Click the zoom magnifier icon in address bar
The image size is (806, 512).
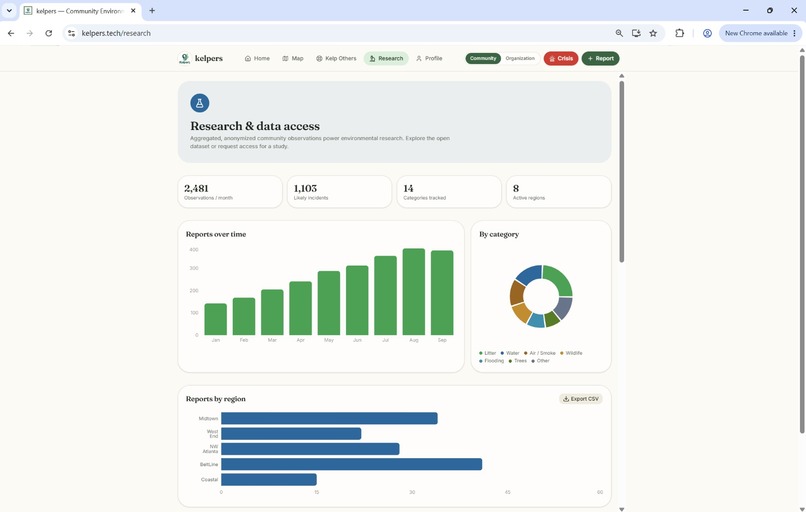tap(619, 33)
